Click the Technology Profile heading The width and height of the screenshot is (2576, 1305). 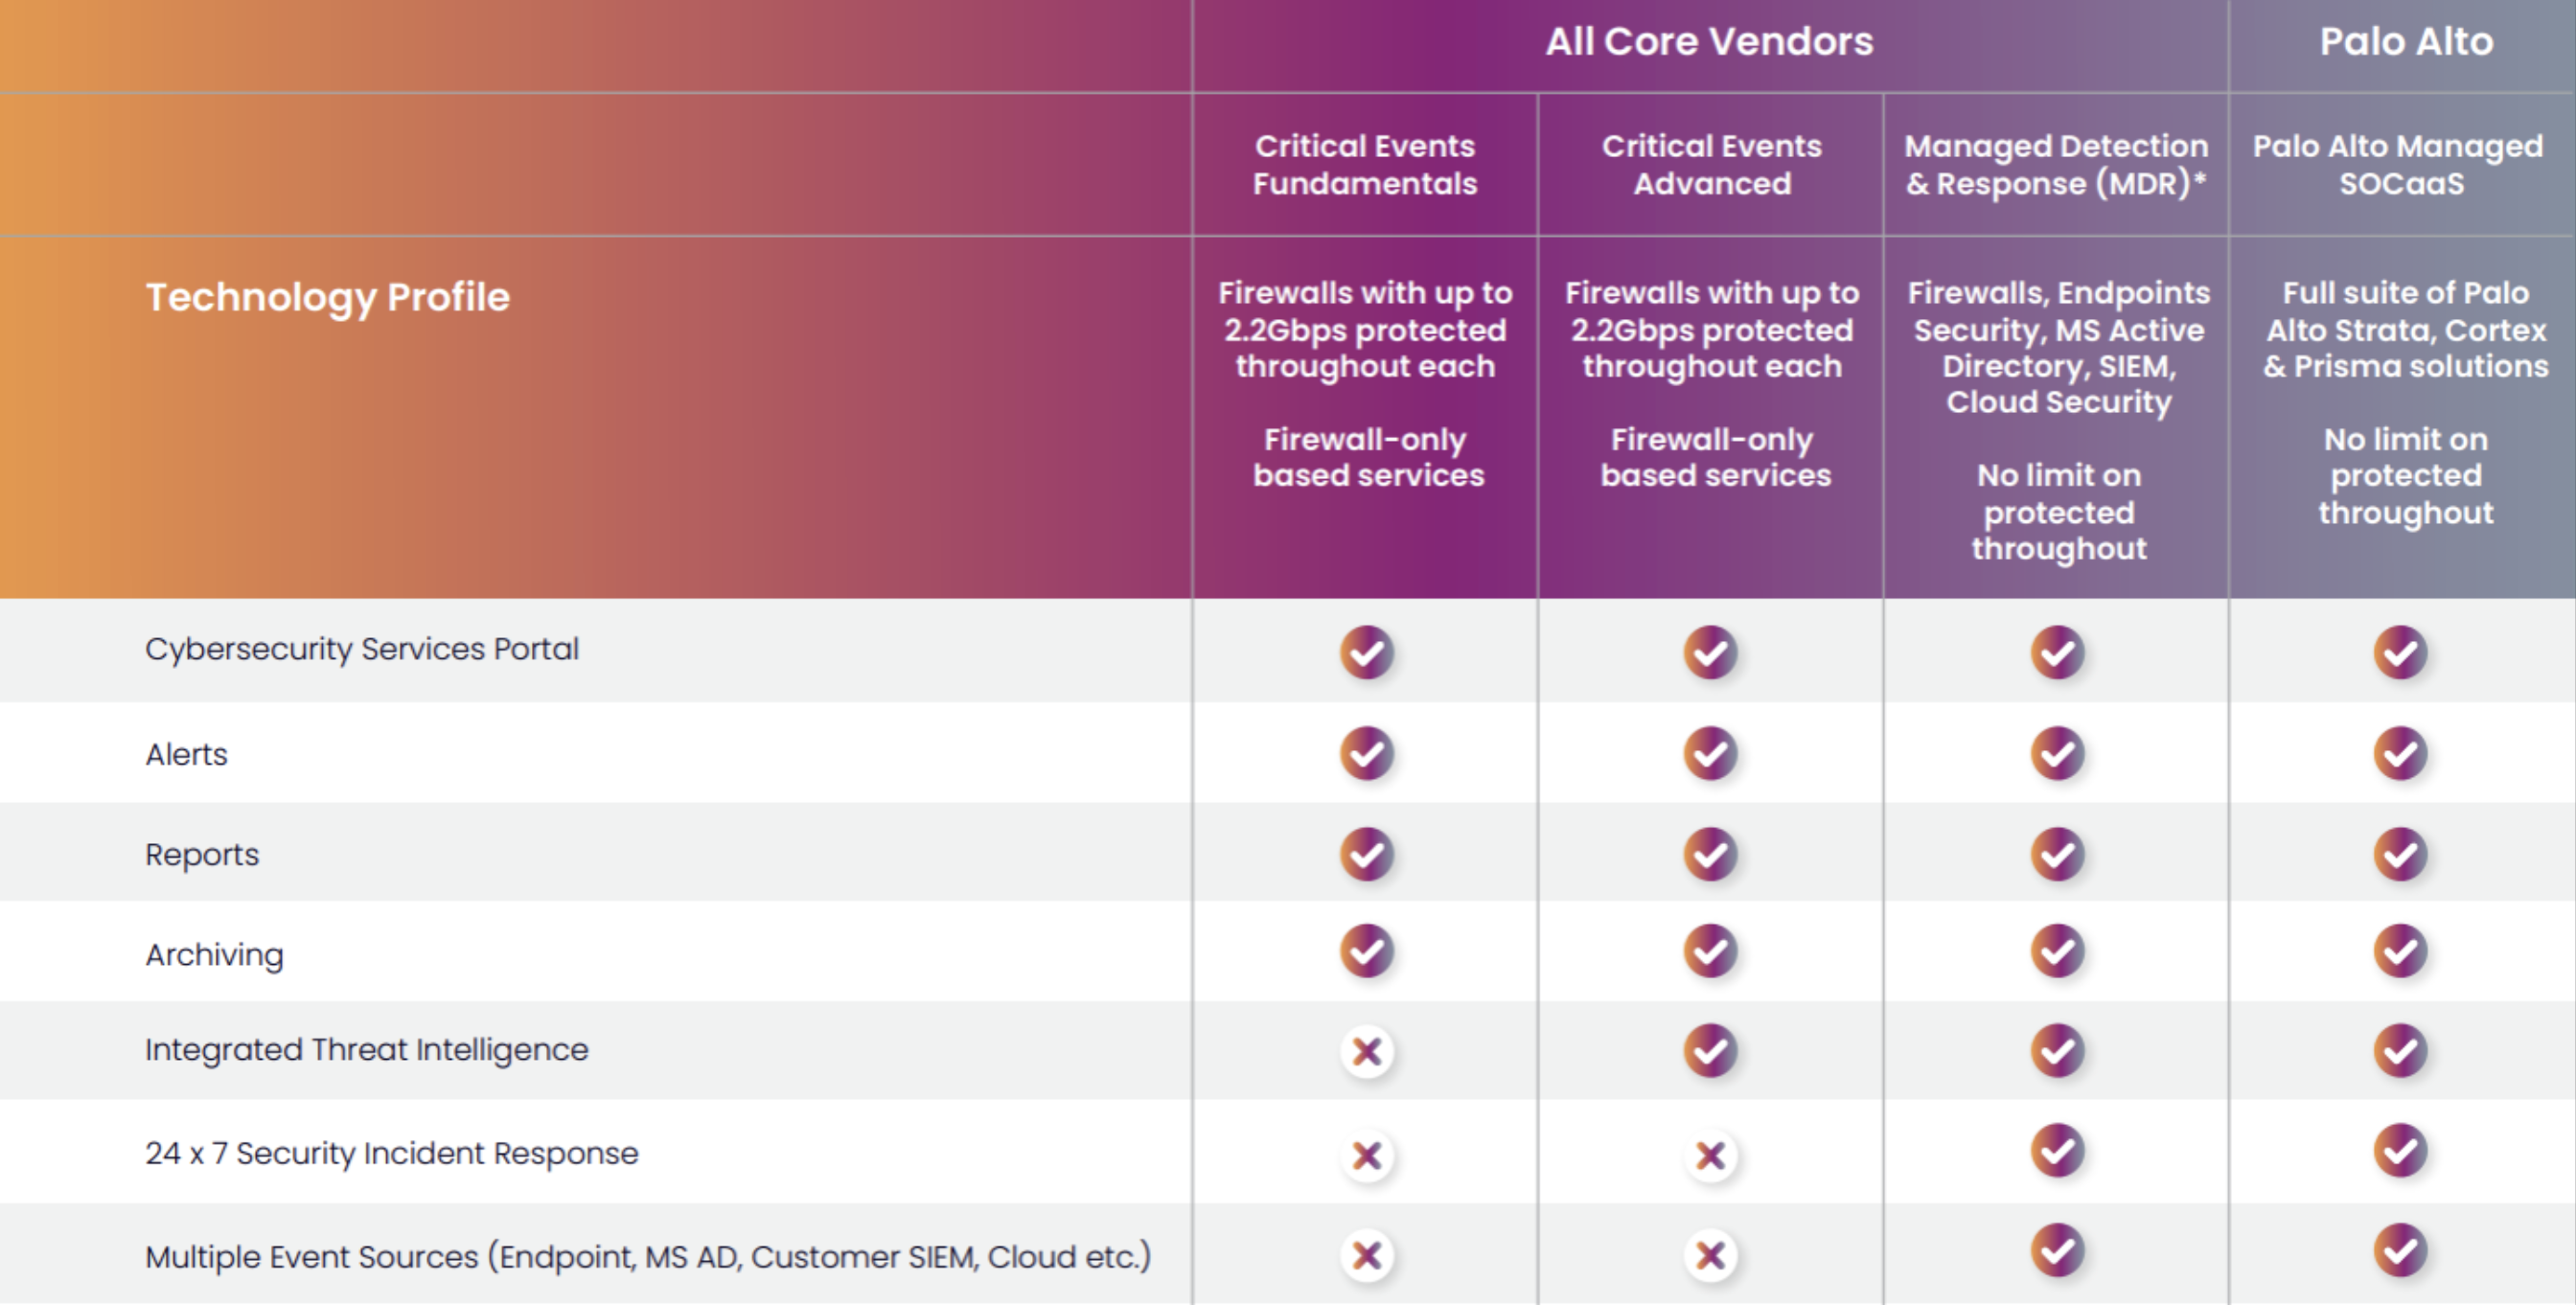point(328,297)
